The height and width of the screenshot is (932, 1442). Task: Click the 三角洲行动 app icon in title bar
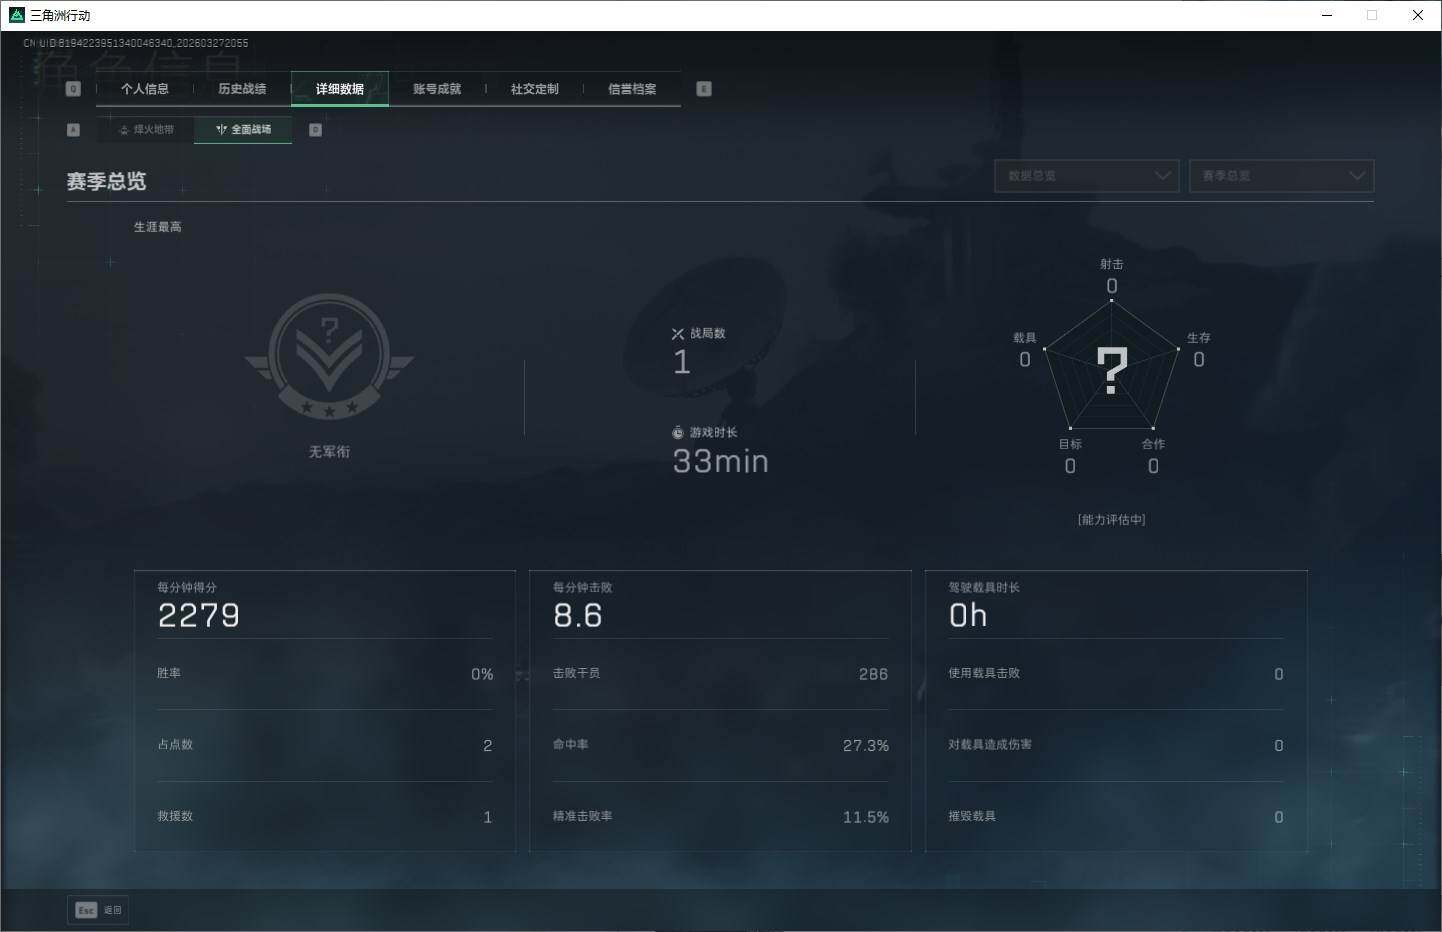[x=16, y=15]
